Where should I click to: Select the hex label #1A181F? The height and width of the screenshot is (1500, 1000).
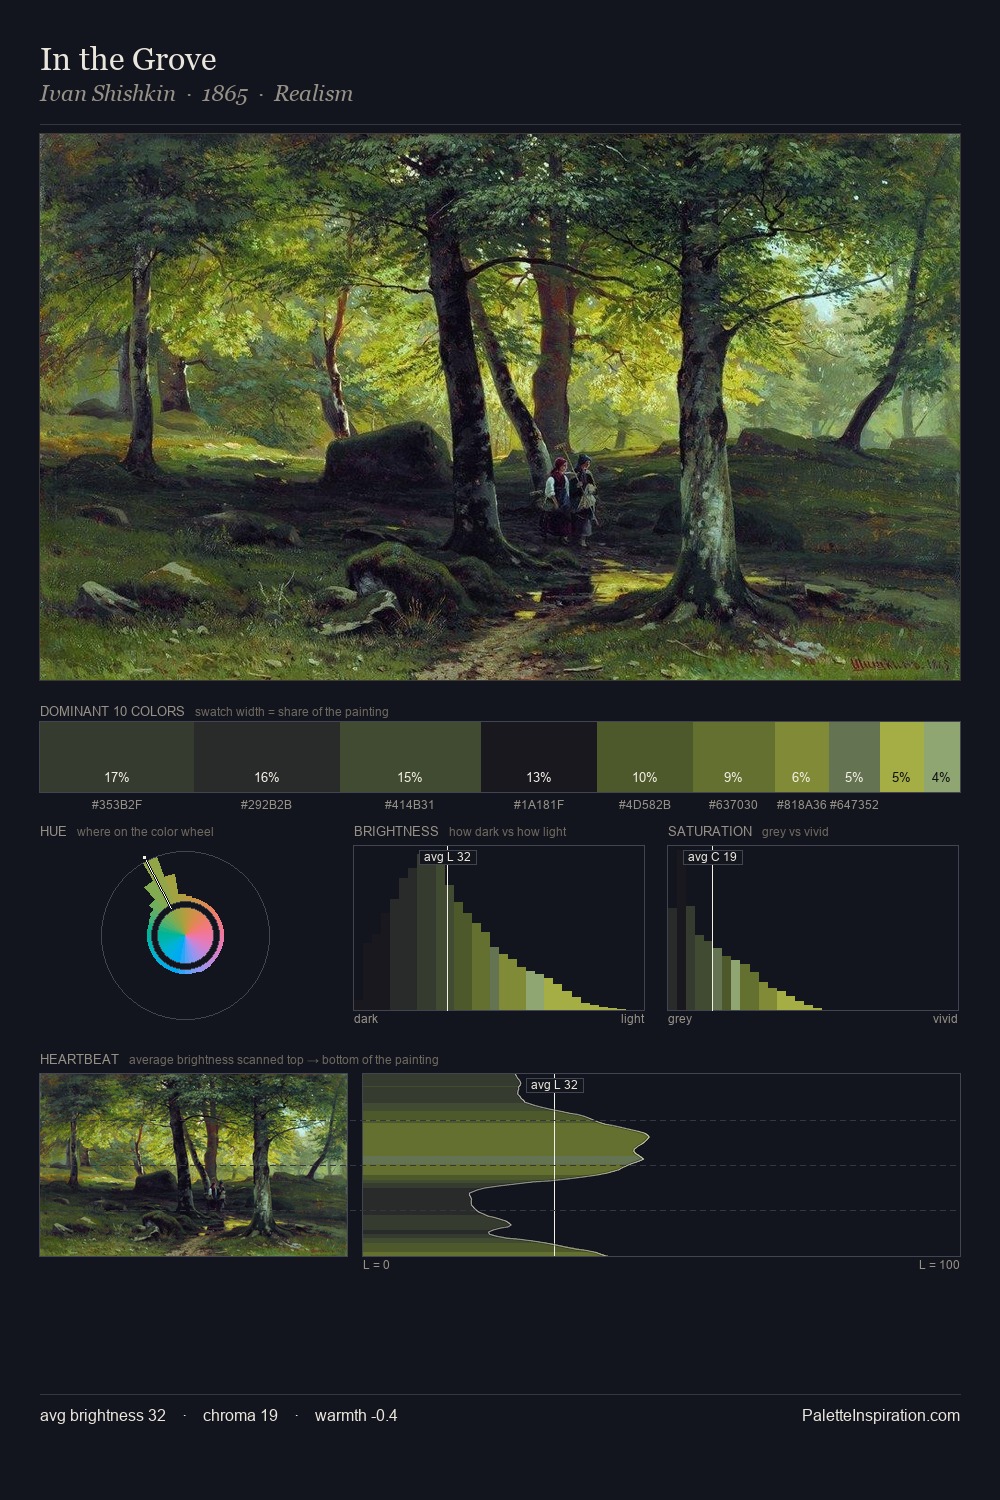point(539,805)
